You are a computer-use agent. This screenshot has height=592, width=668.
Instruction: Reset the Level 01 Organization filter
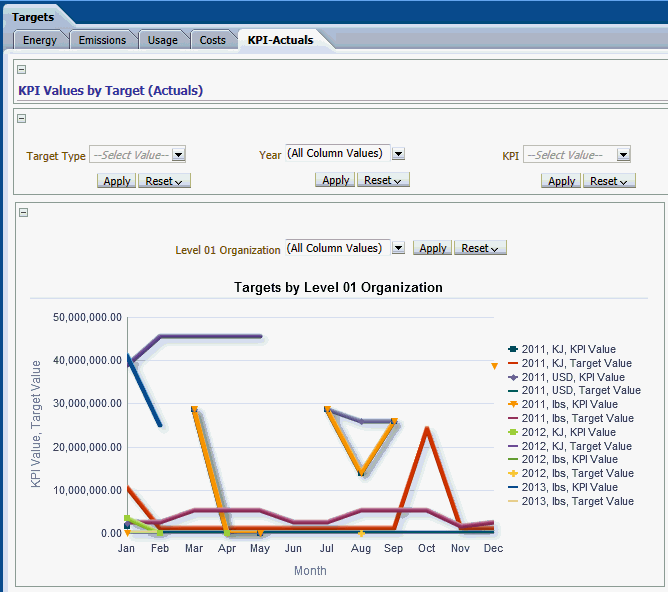pos(480,248)
